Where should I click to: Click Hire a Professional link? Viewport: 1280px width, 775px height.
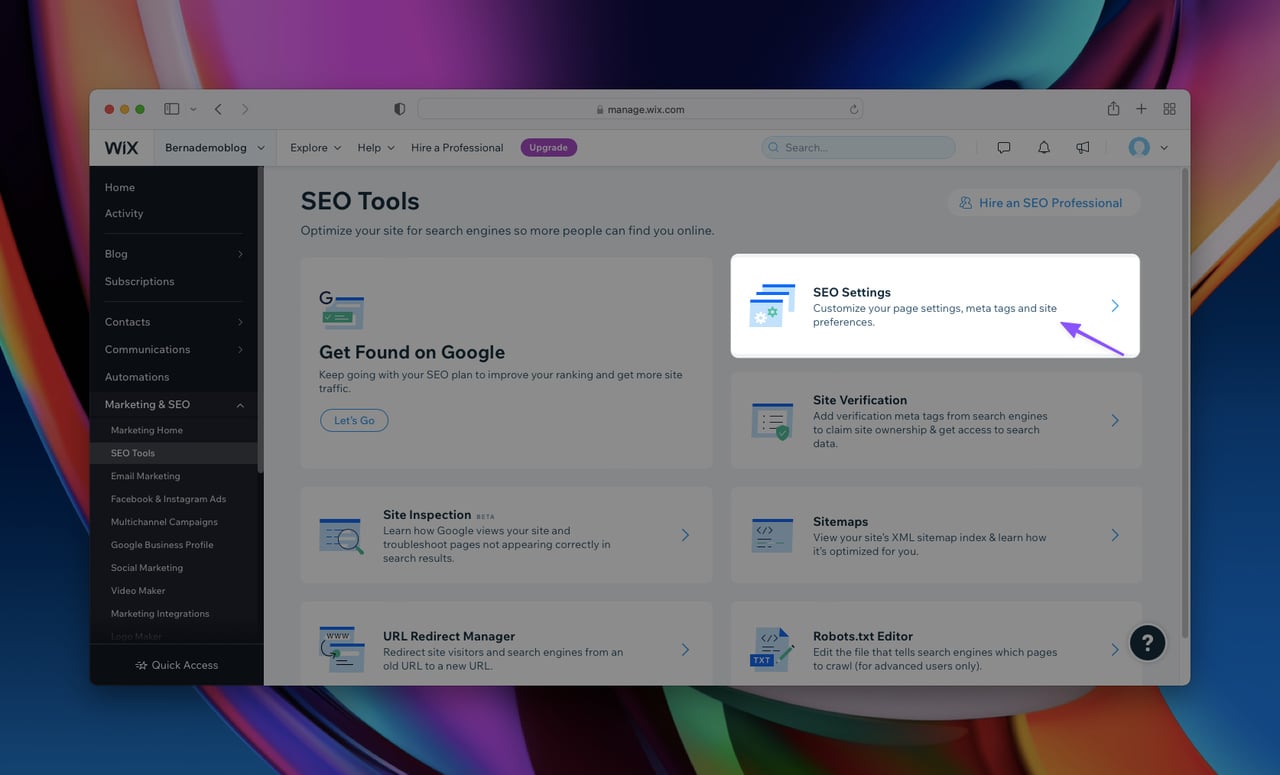(x=457, y=148)
